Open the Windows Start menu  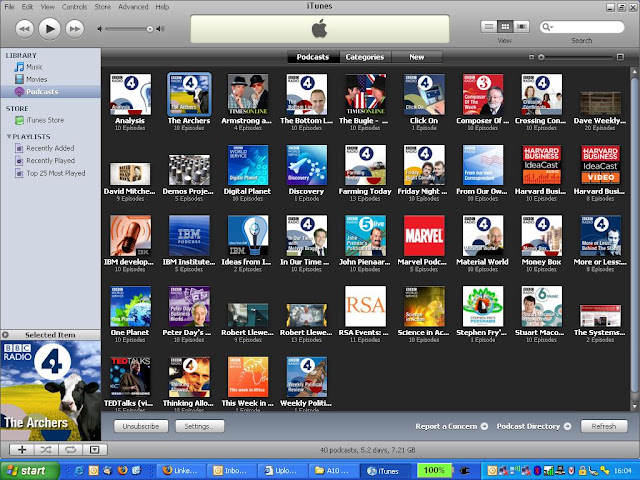29,471
